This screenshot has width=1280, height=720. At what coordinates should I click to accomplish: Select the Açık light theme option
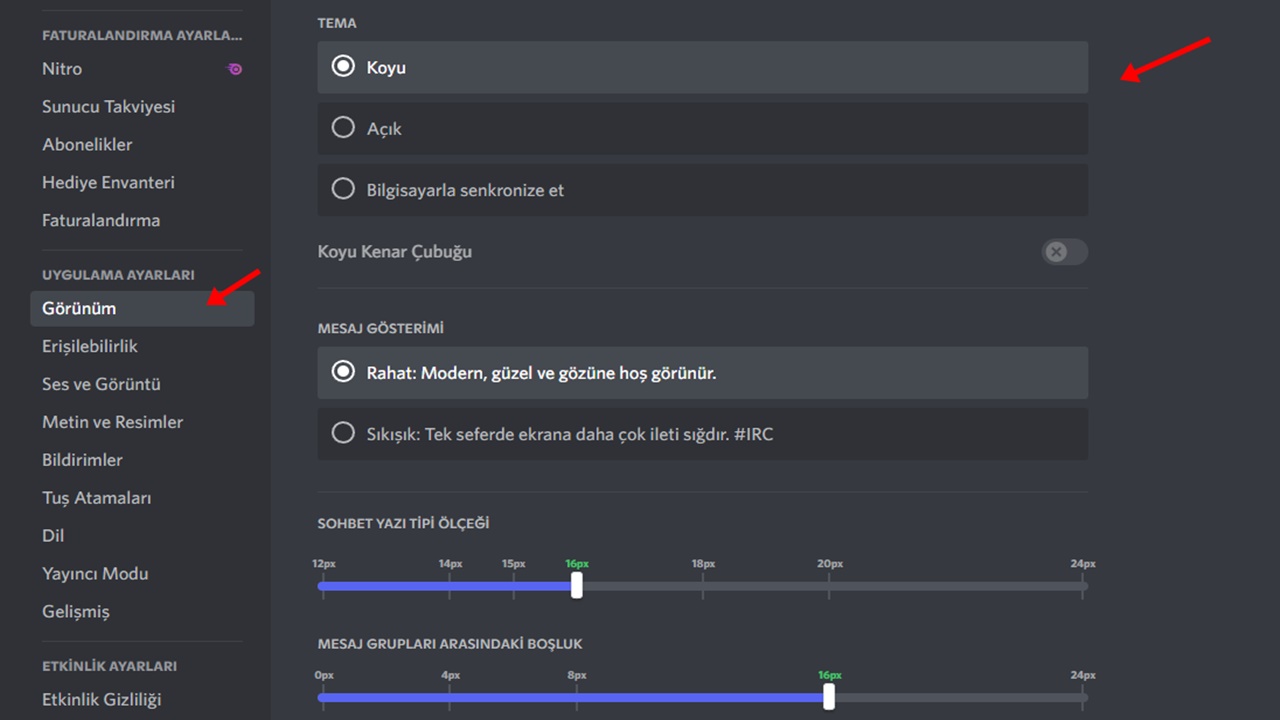coord(343,128)
